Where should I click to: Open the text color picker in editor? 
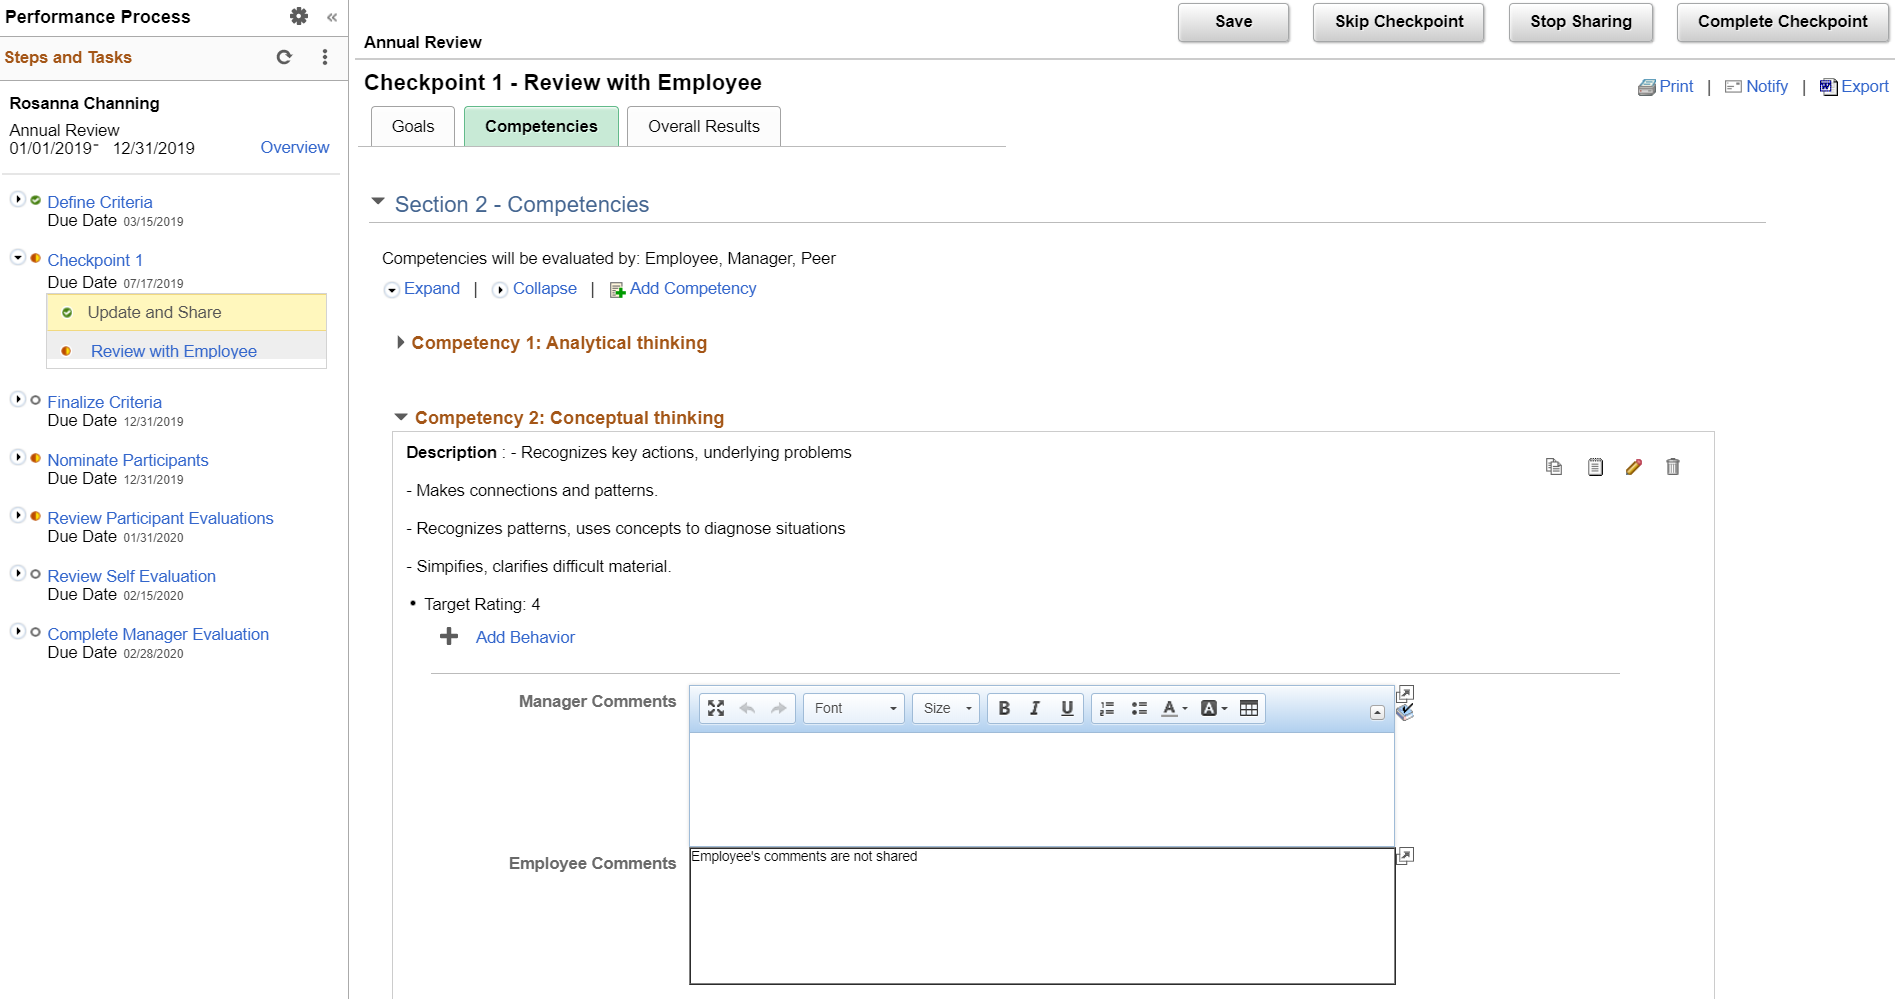(1175, 708)
